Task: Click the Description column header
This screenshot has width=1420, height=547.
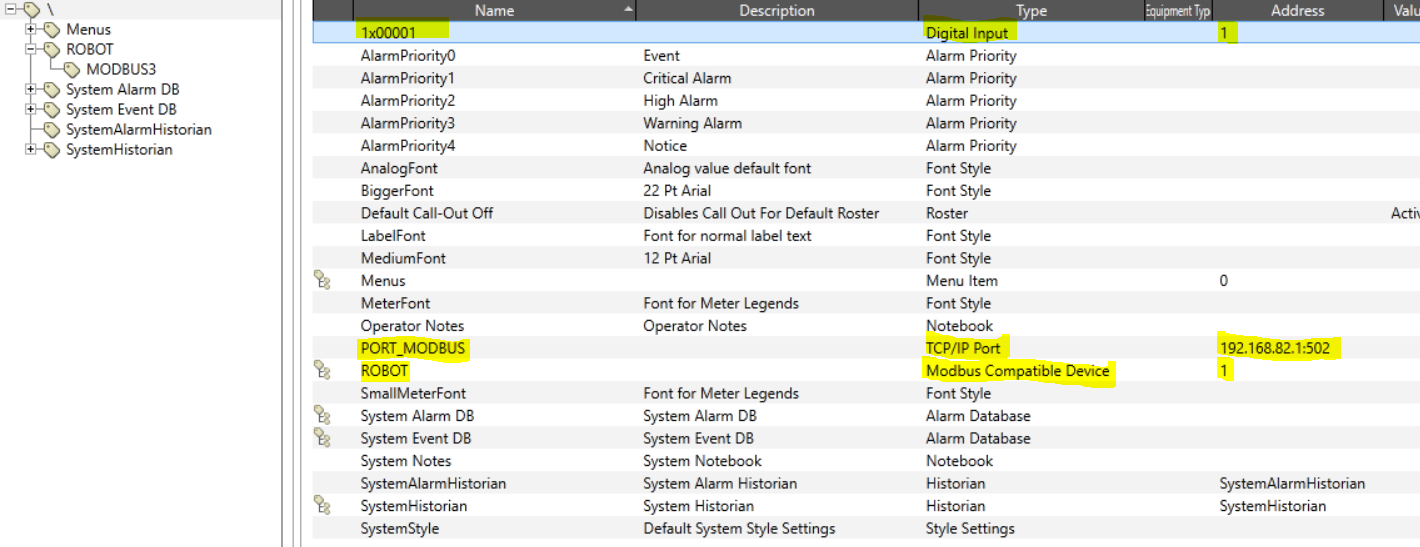Action: pos(776,11)
